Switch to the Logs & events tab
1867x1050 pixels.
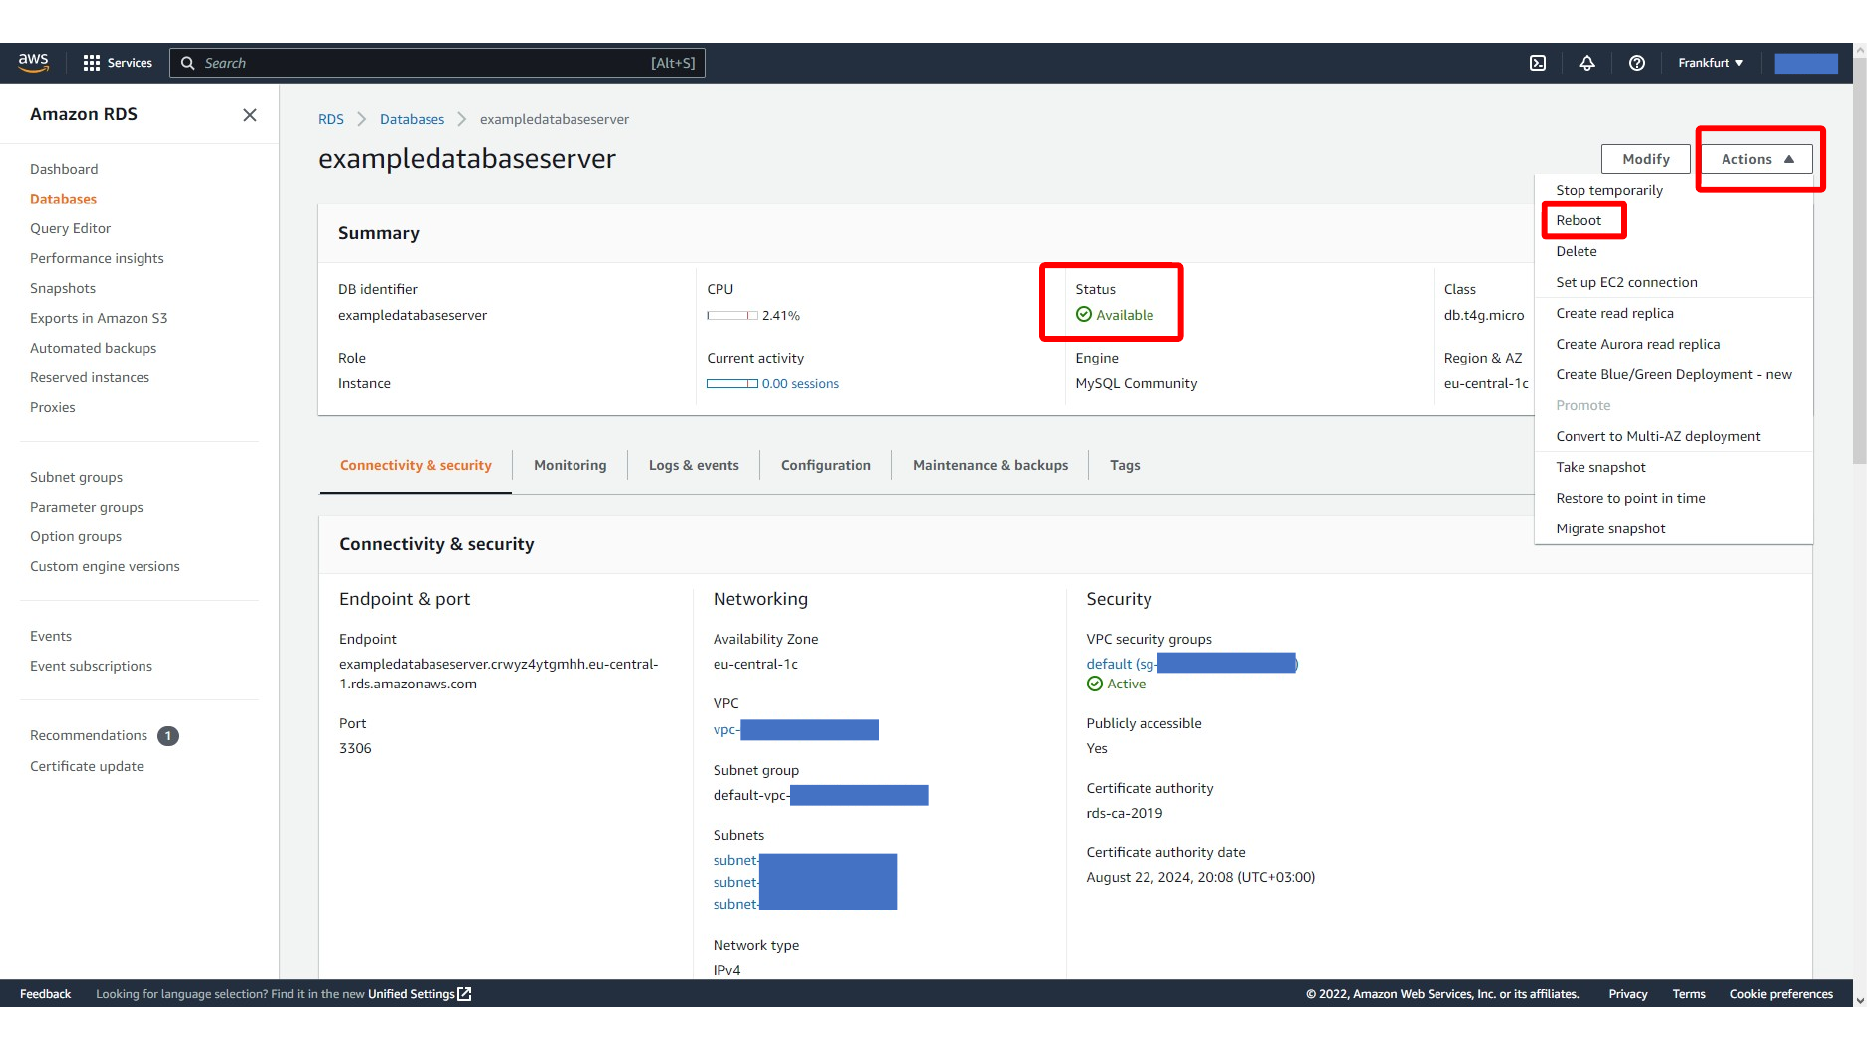[694, 465]
